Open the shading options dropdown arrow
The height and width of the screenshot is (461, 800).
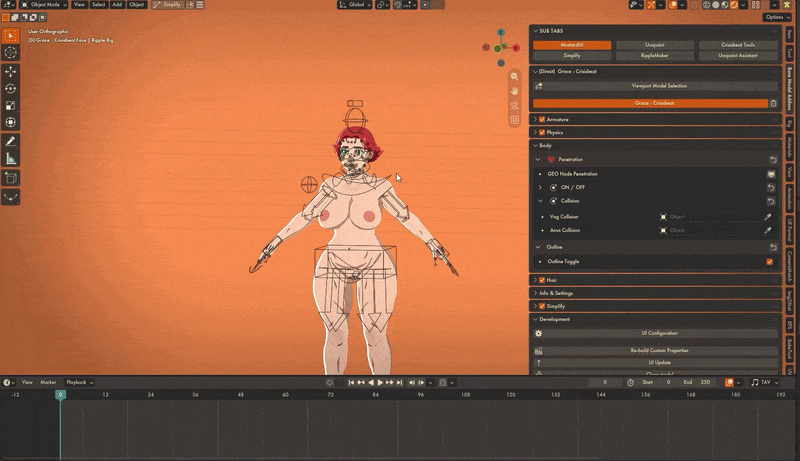point(744,5)
